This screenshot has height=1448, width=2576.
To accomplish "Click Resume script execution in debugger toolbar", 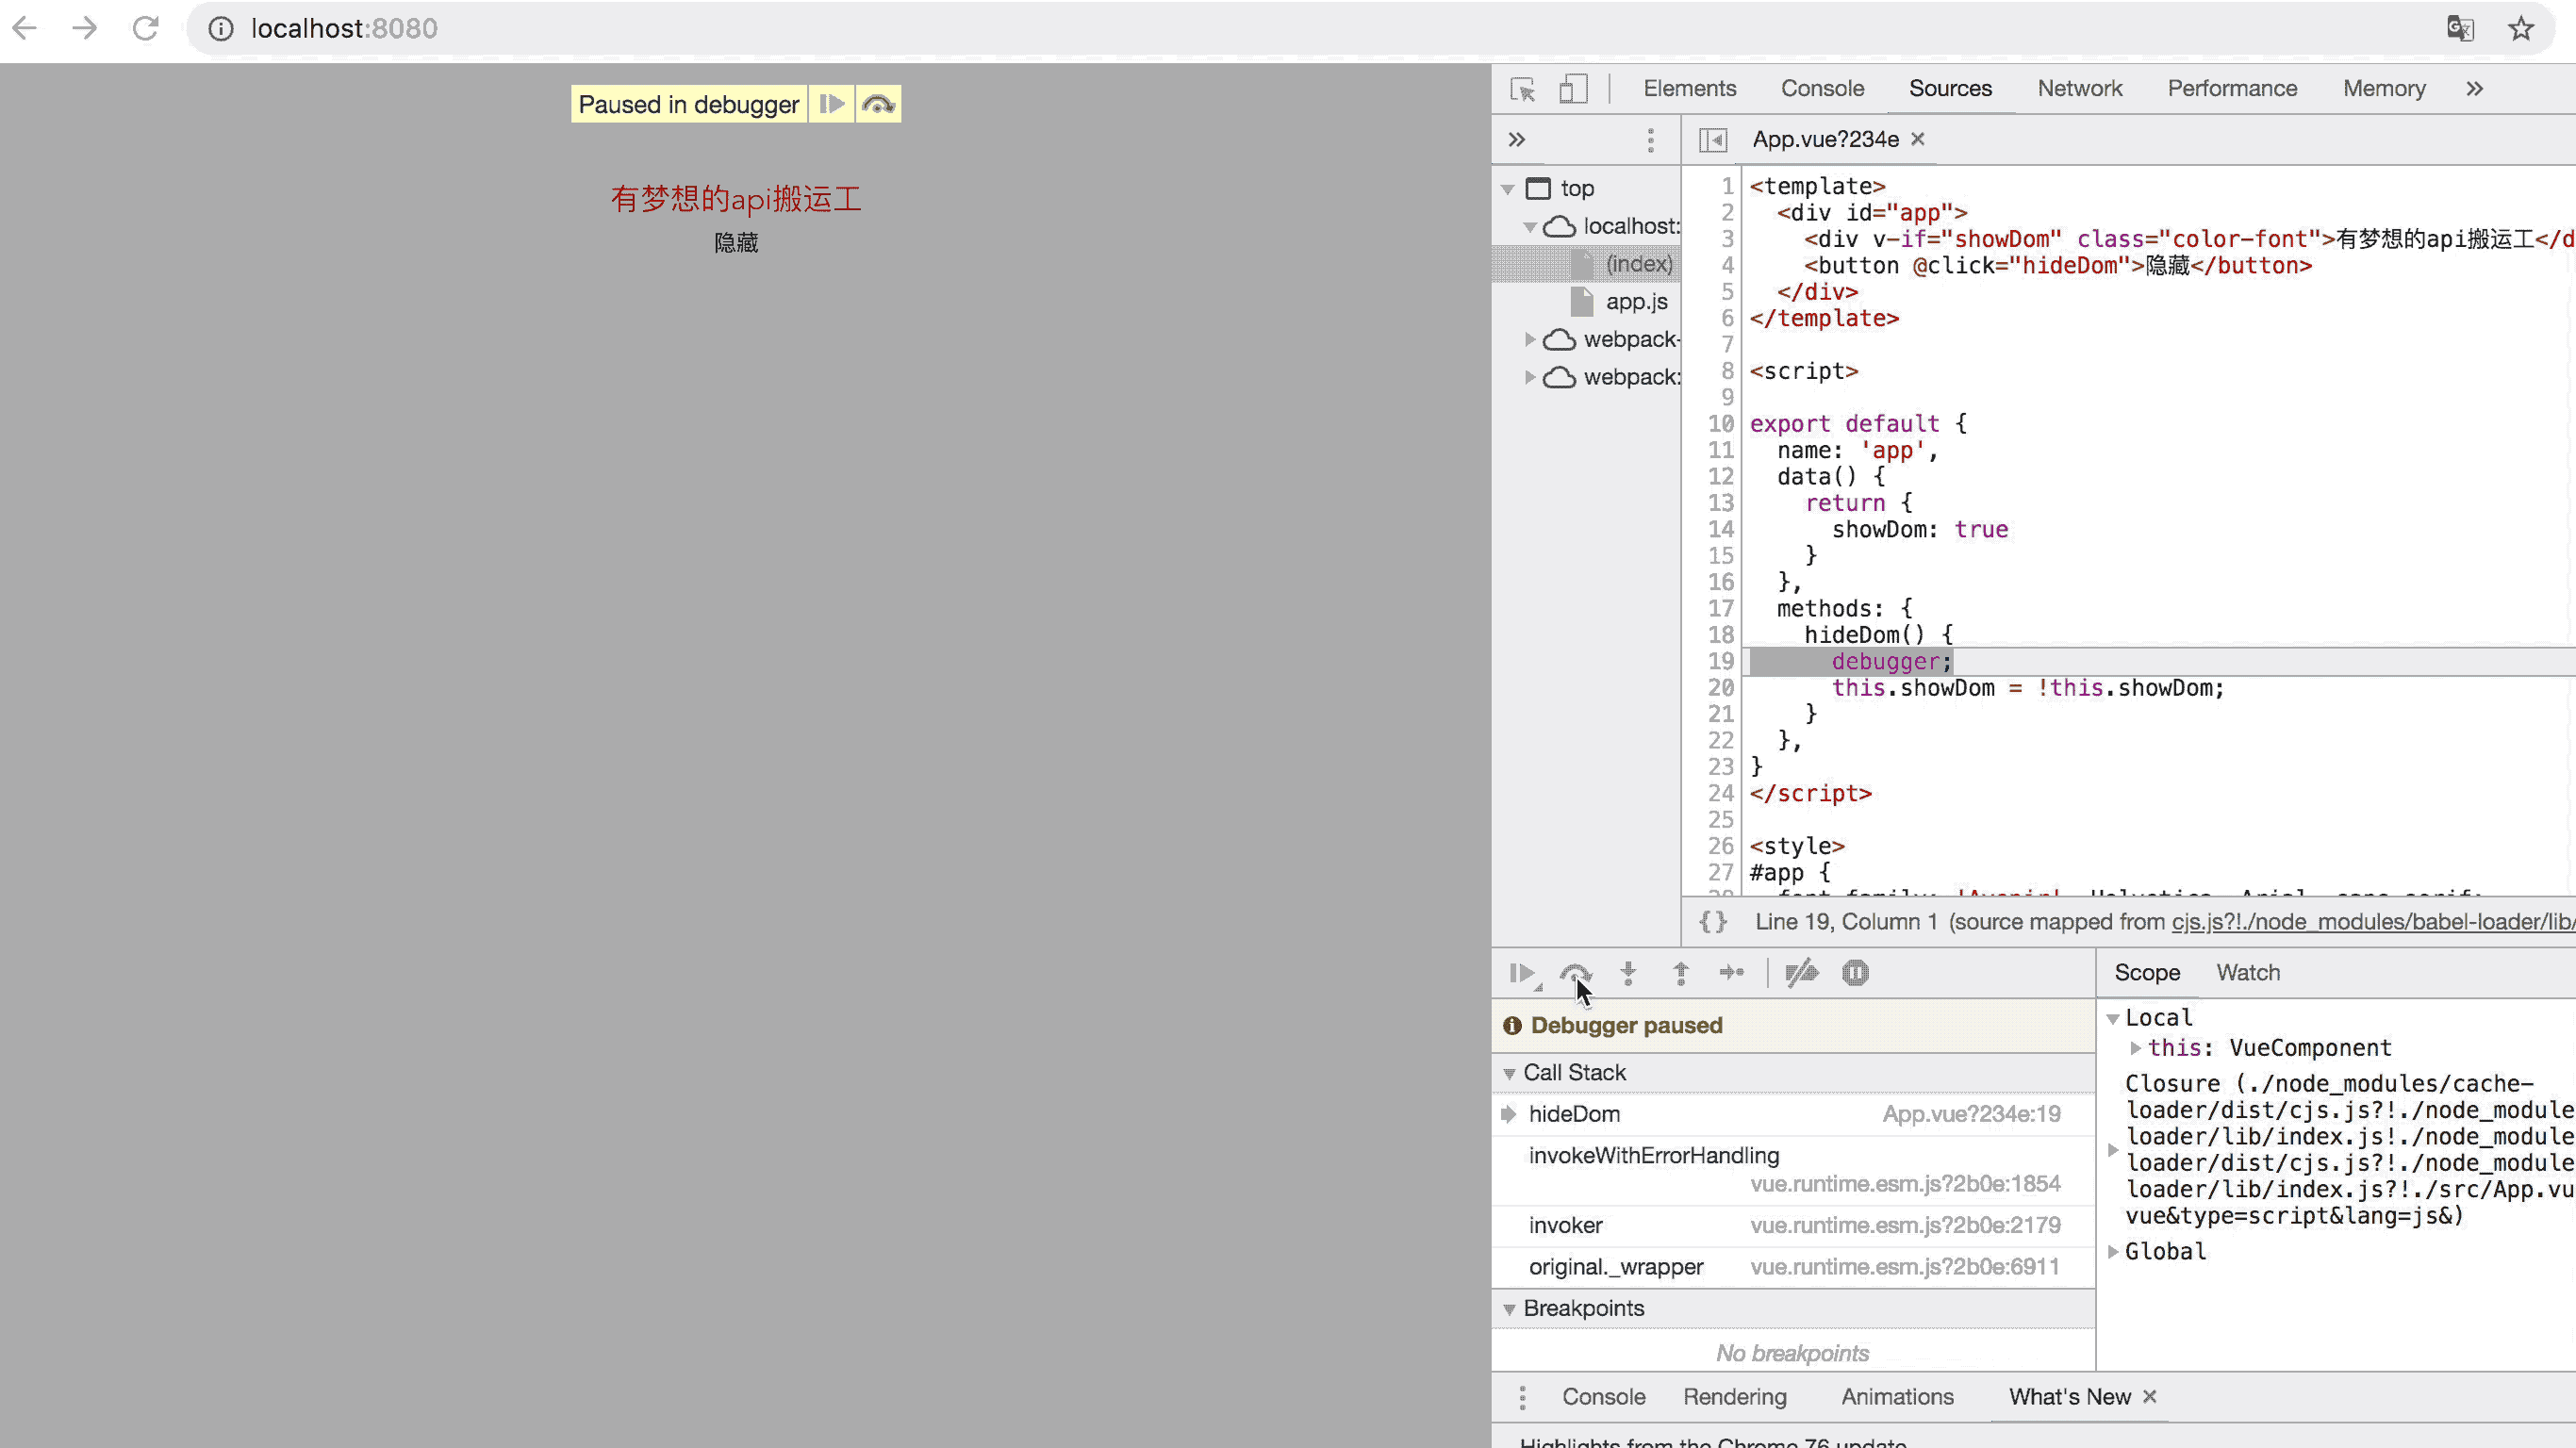I will click(1522, 973).
